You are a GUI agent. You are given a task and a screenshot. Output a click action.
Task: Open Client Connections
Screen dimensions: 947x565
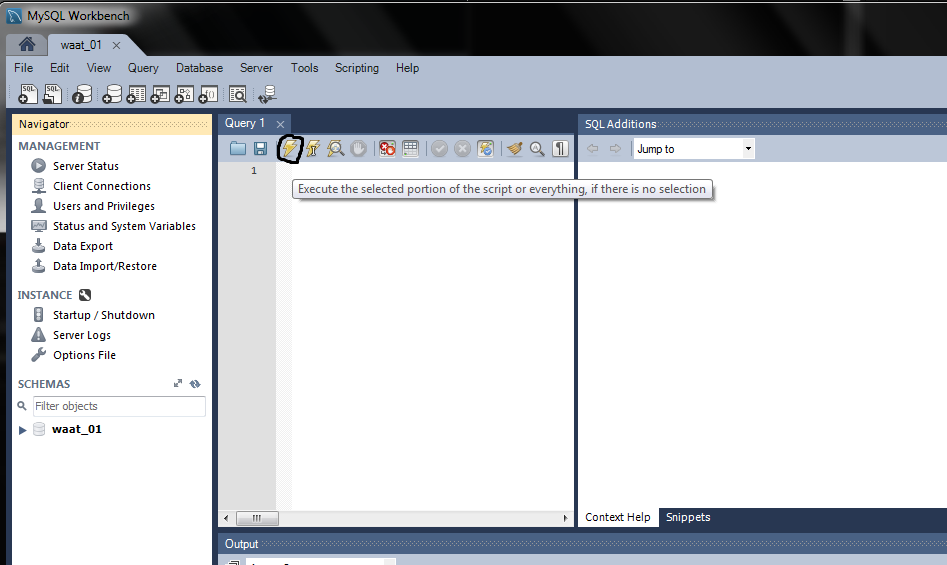101,186
